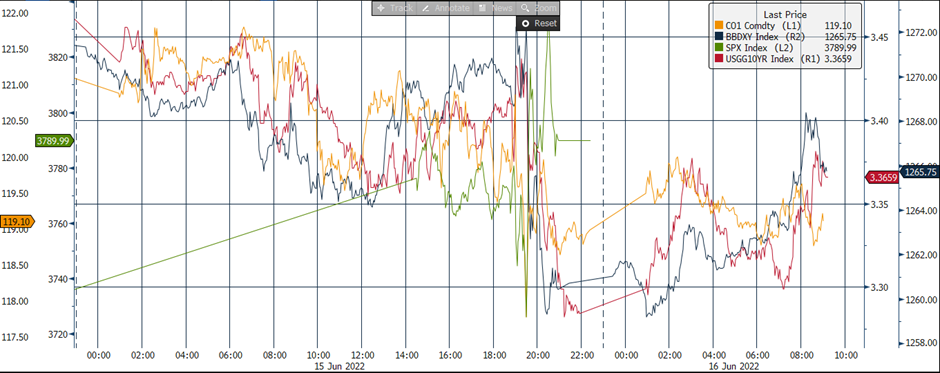Click the 1272.00 right axis label
The width and height of the screenshot is (940, 373).
tap(920, 32)
